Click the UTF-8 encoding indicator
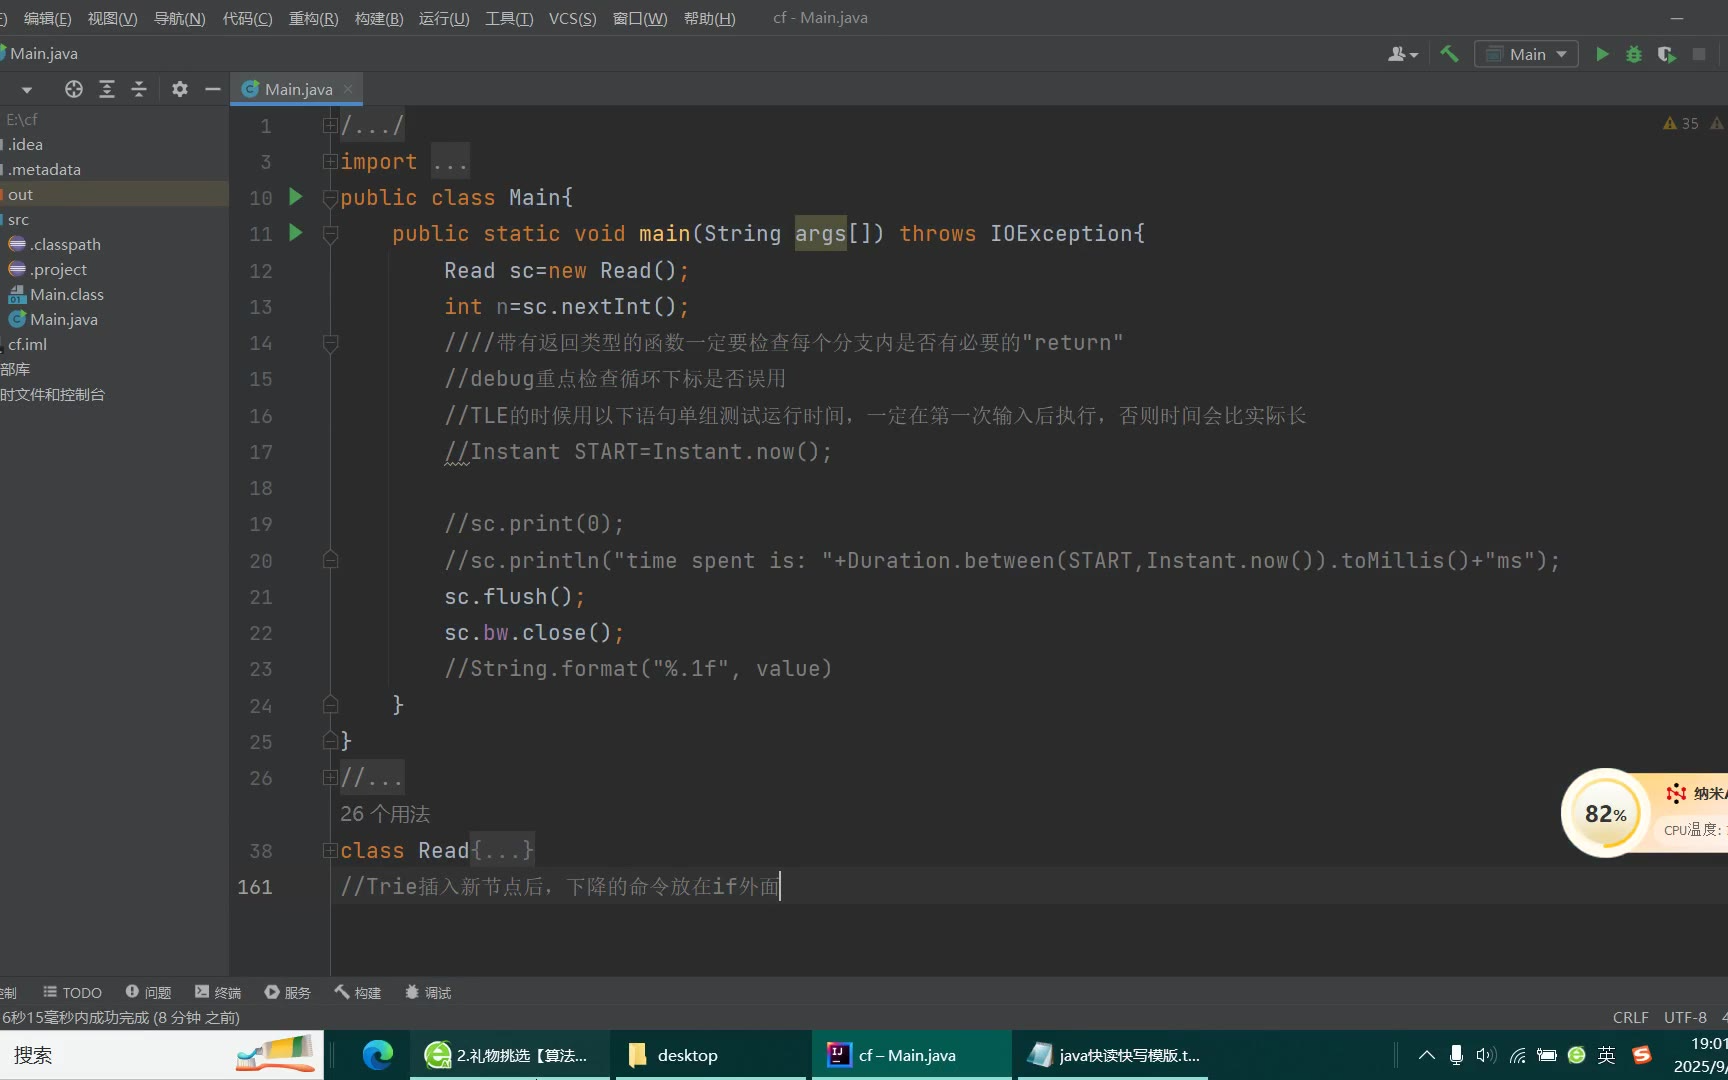Viewport: 1728px width, 1080px height. [1685, 1017]
